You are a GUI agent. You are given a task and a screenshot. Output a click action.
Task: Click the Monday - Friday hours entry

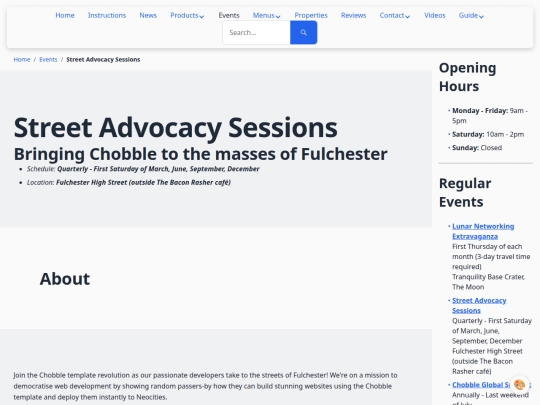click(x=490, y=116)
